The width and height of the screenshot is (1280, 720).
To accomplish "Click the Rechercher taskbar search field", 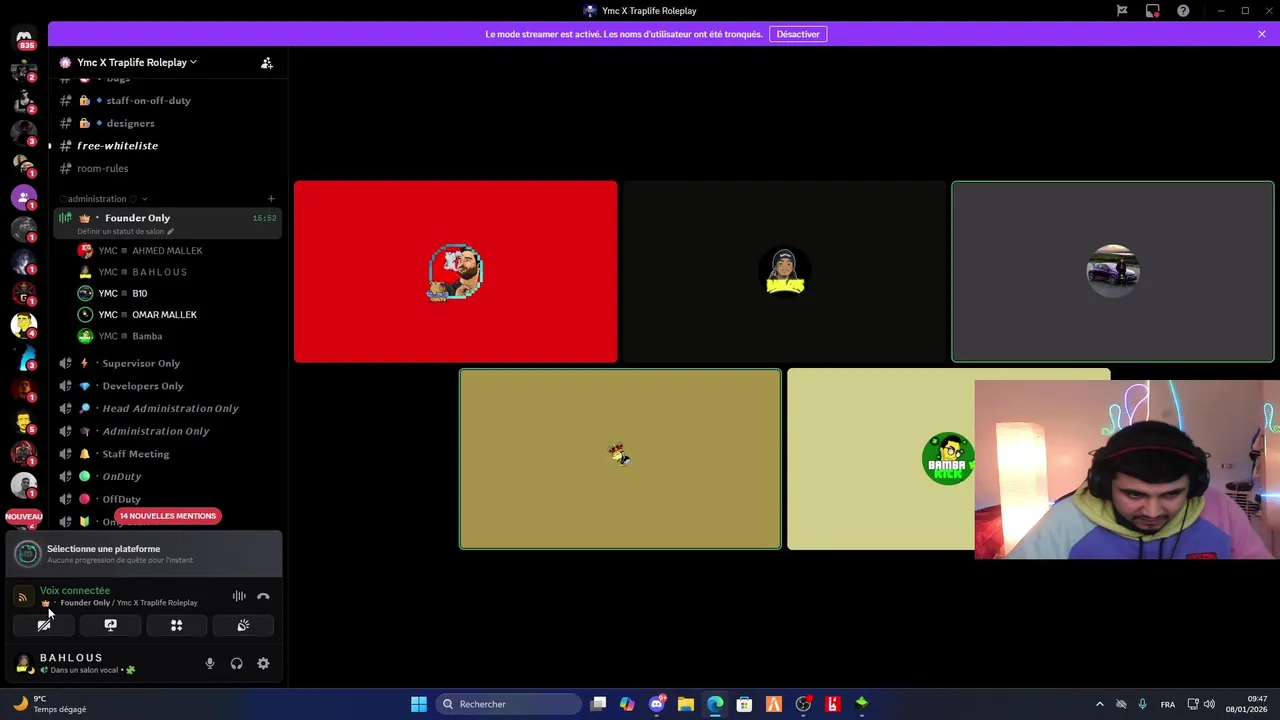I will pyautogui.click(x=510, y=704).
